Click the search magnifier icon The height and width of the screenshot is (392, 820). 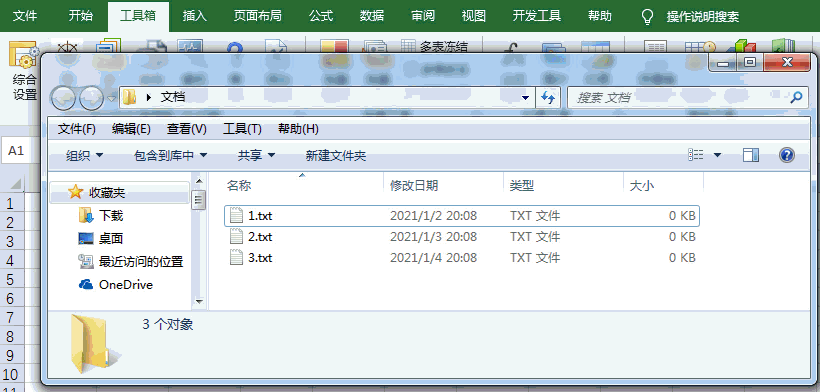tap(796, 97)
